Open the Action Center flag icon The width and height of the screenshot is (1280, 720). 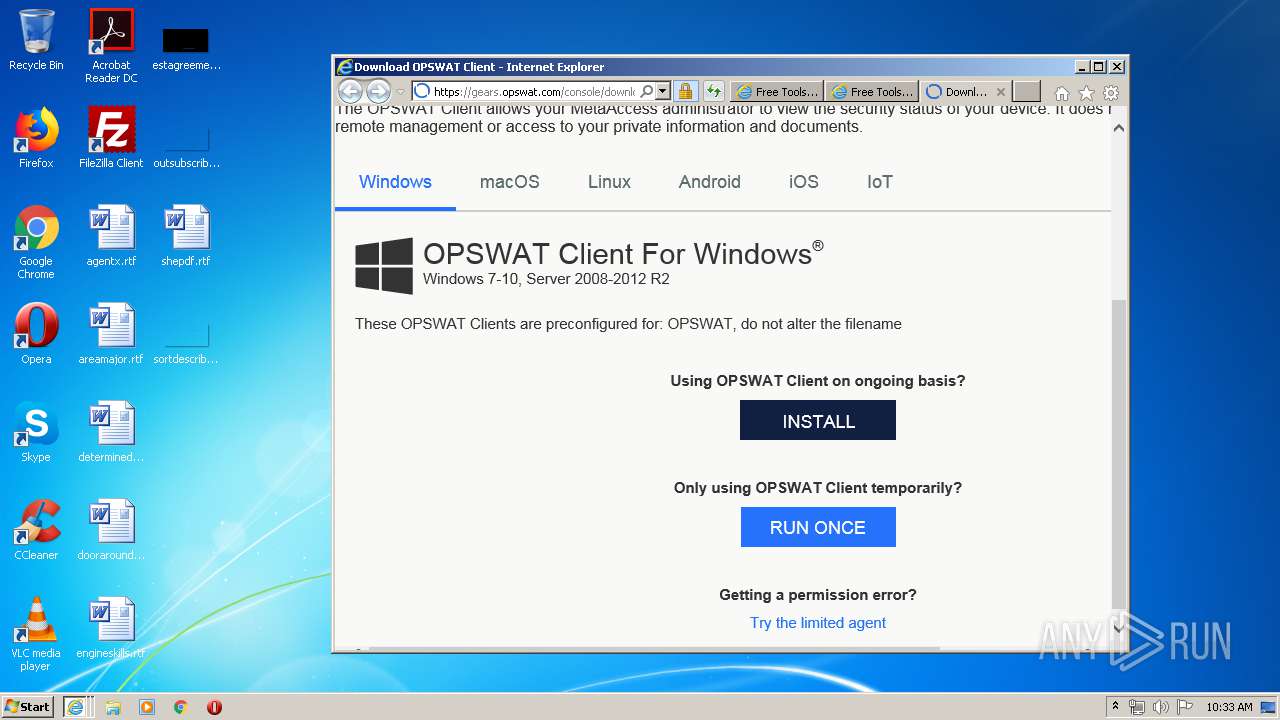click(1185, 707)
